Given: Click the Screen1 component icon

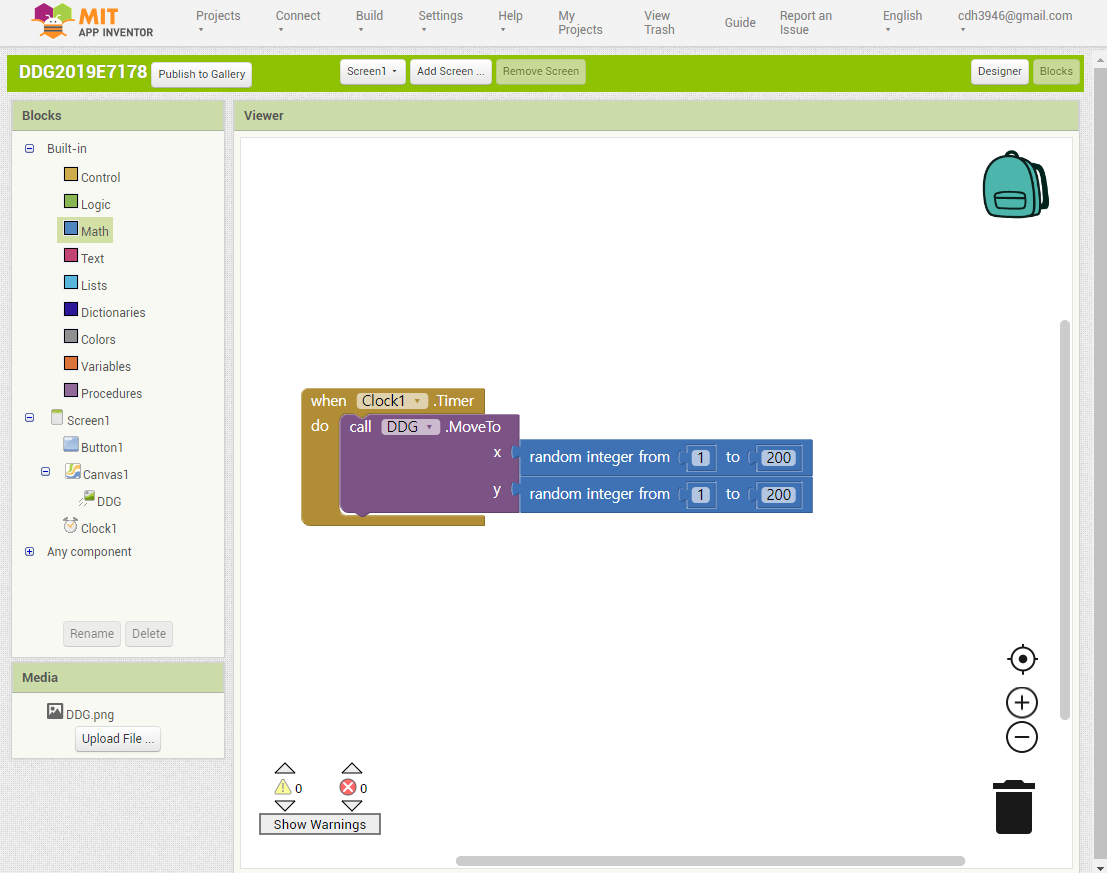Looking at the screenshot, I should point(57,417).
